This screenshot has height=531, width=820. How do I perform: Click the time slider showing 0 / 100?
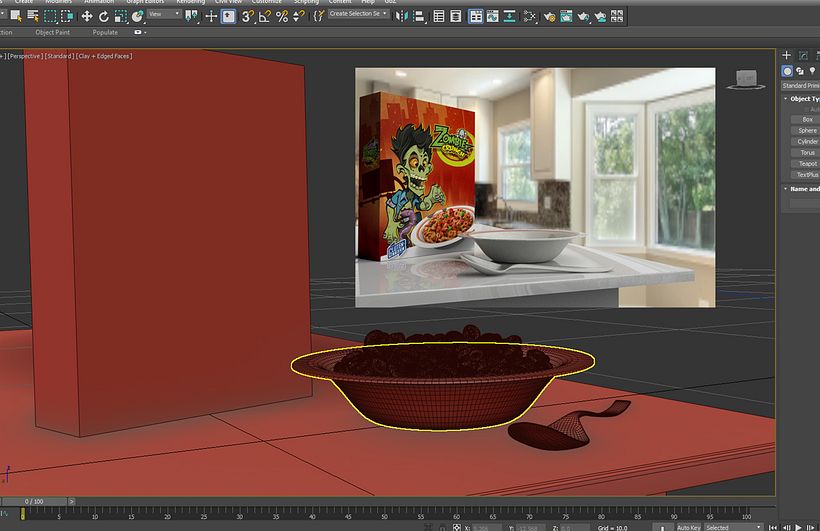click(36, 501)
